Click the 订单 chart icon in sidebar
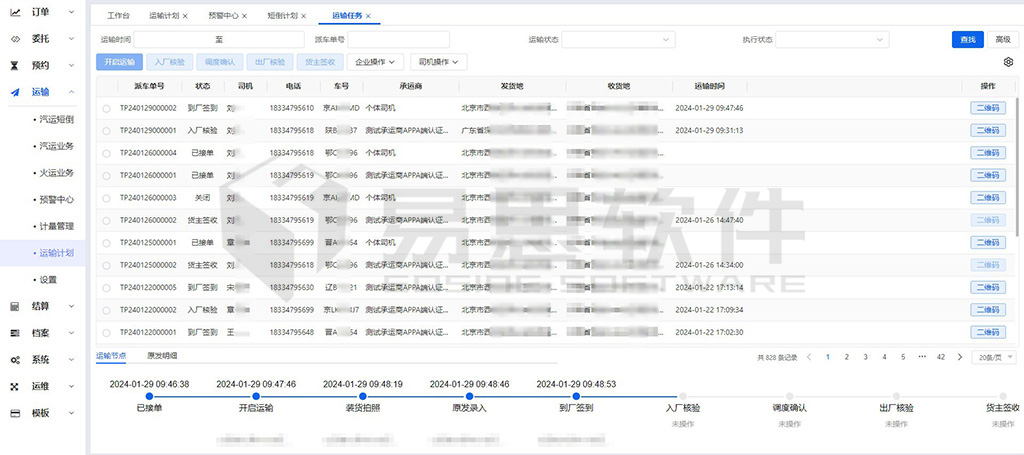Screen dimensions: 1024x455 (15, 13)
